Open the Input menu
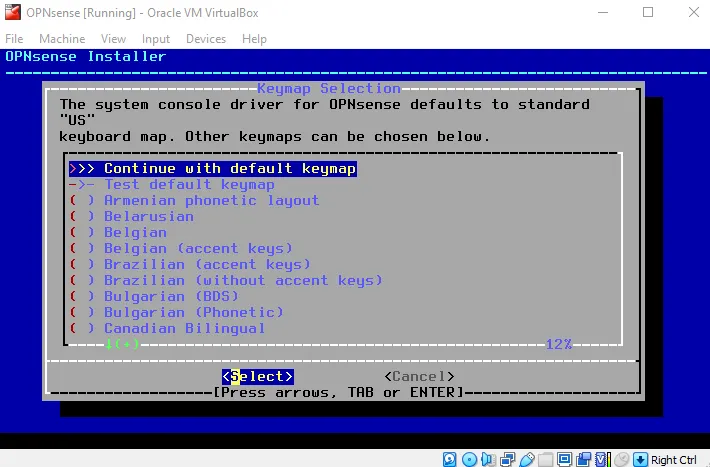 pos(156,39)
